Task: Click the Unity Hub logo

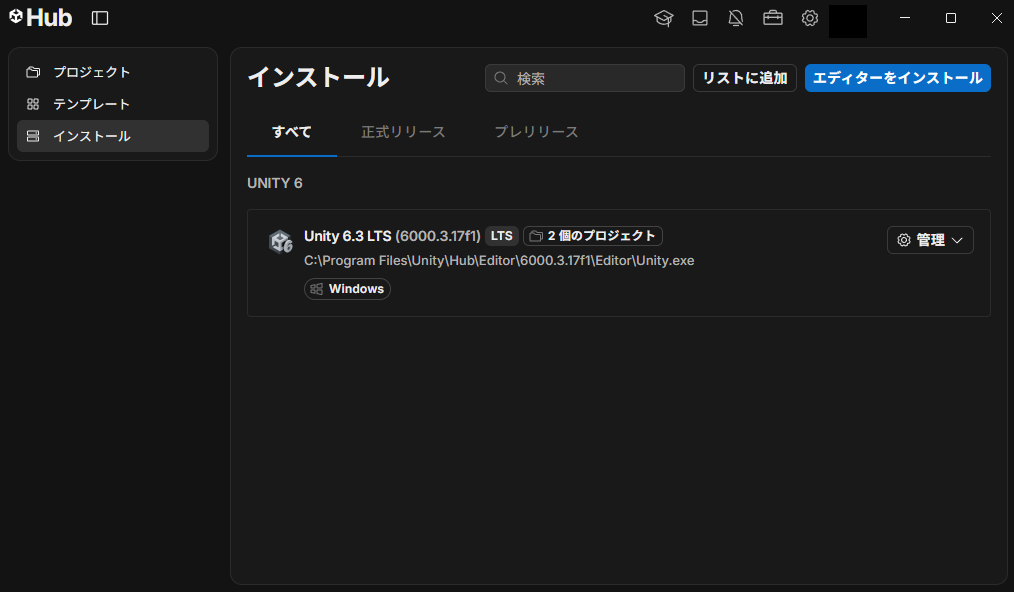Action: coord(40,17)
